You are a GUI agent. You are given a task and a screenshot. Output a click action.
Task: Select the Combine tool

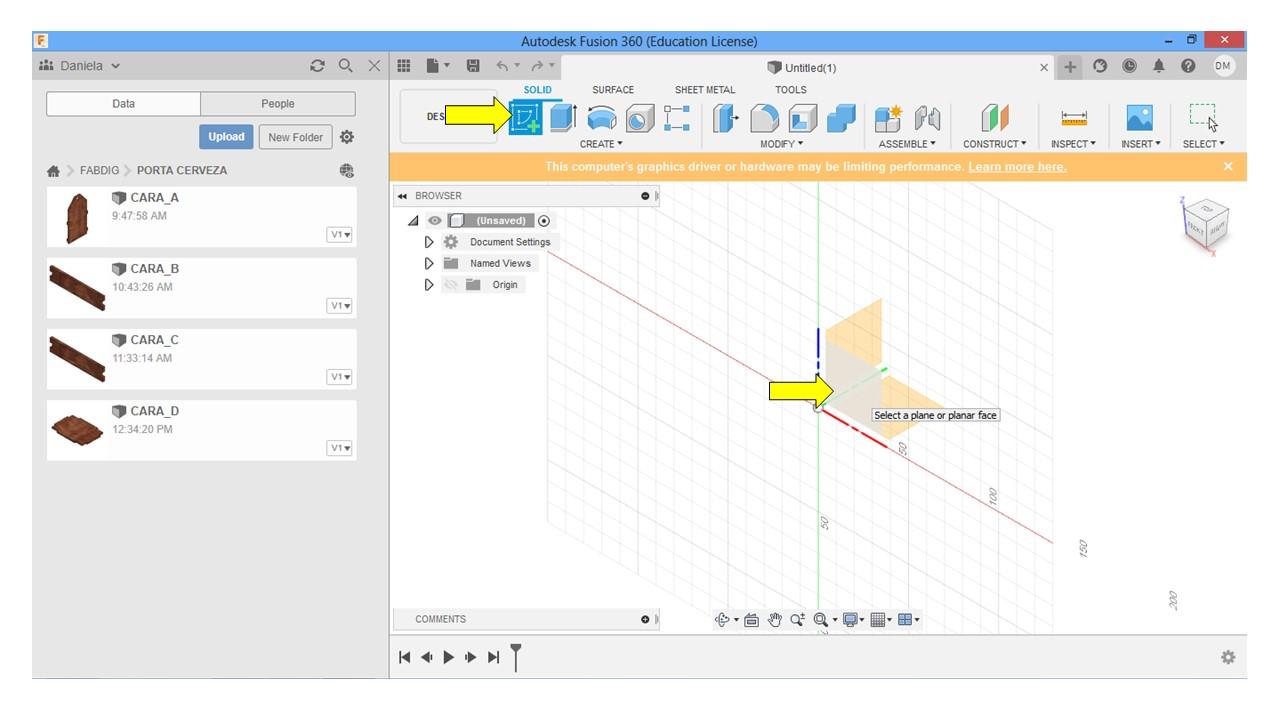click(841, 119)
